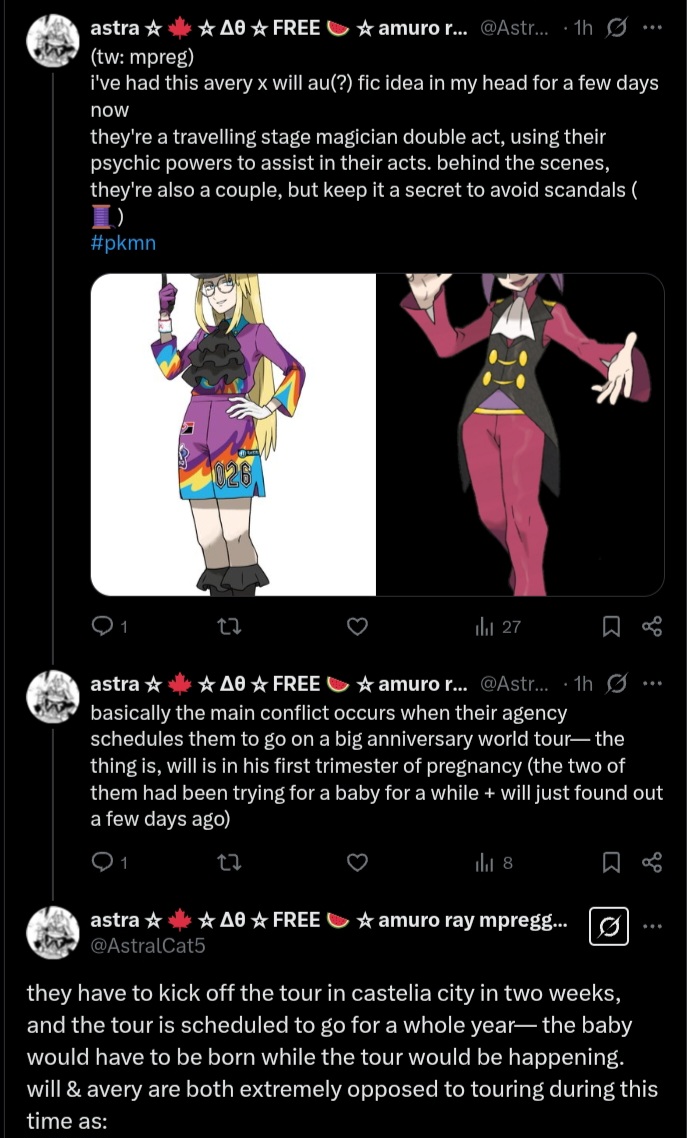The height and width of the screenshot is (1138, 687).
Task: Reply to the anniversary world tour post
Action: (x=102, y=861)
